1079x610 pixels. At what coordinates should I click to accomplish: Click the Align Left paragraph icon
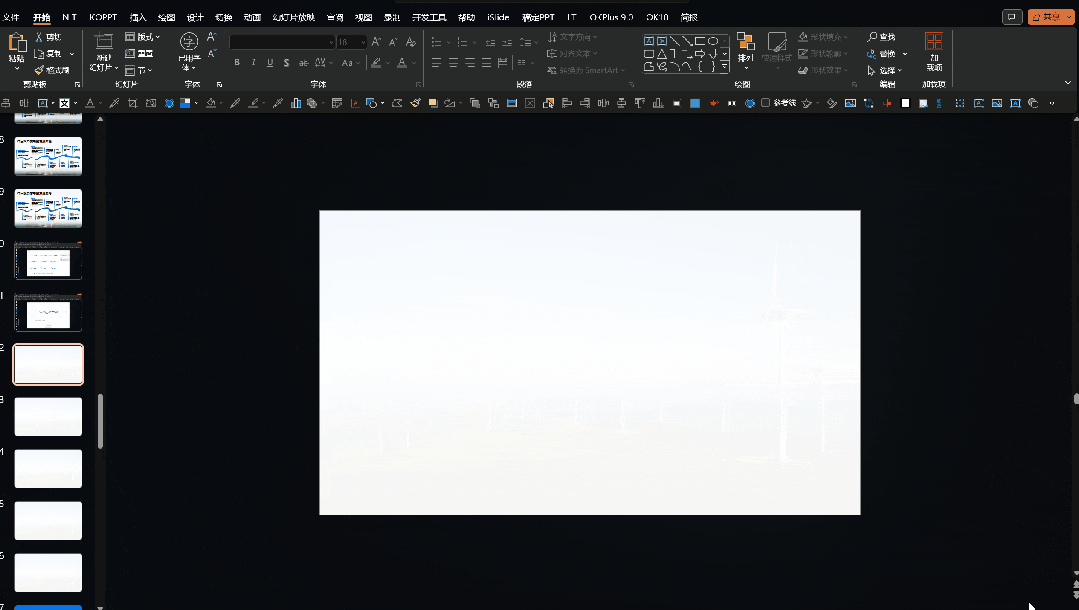pyautogui.click(x=436, y=63)
